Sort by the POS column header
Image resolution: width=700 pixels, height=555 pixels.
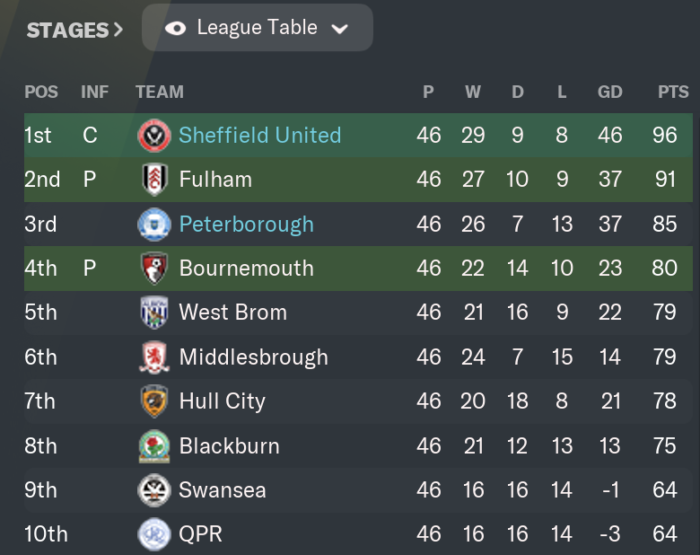pyautogui.click(x=41, y=92)
